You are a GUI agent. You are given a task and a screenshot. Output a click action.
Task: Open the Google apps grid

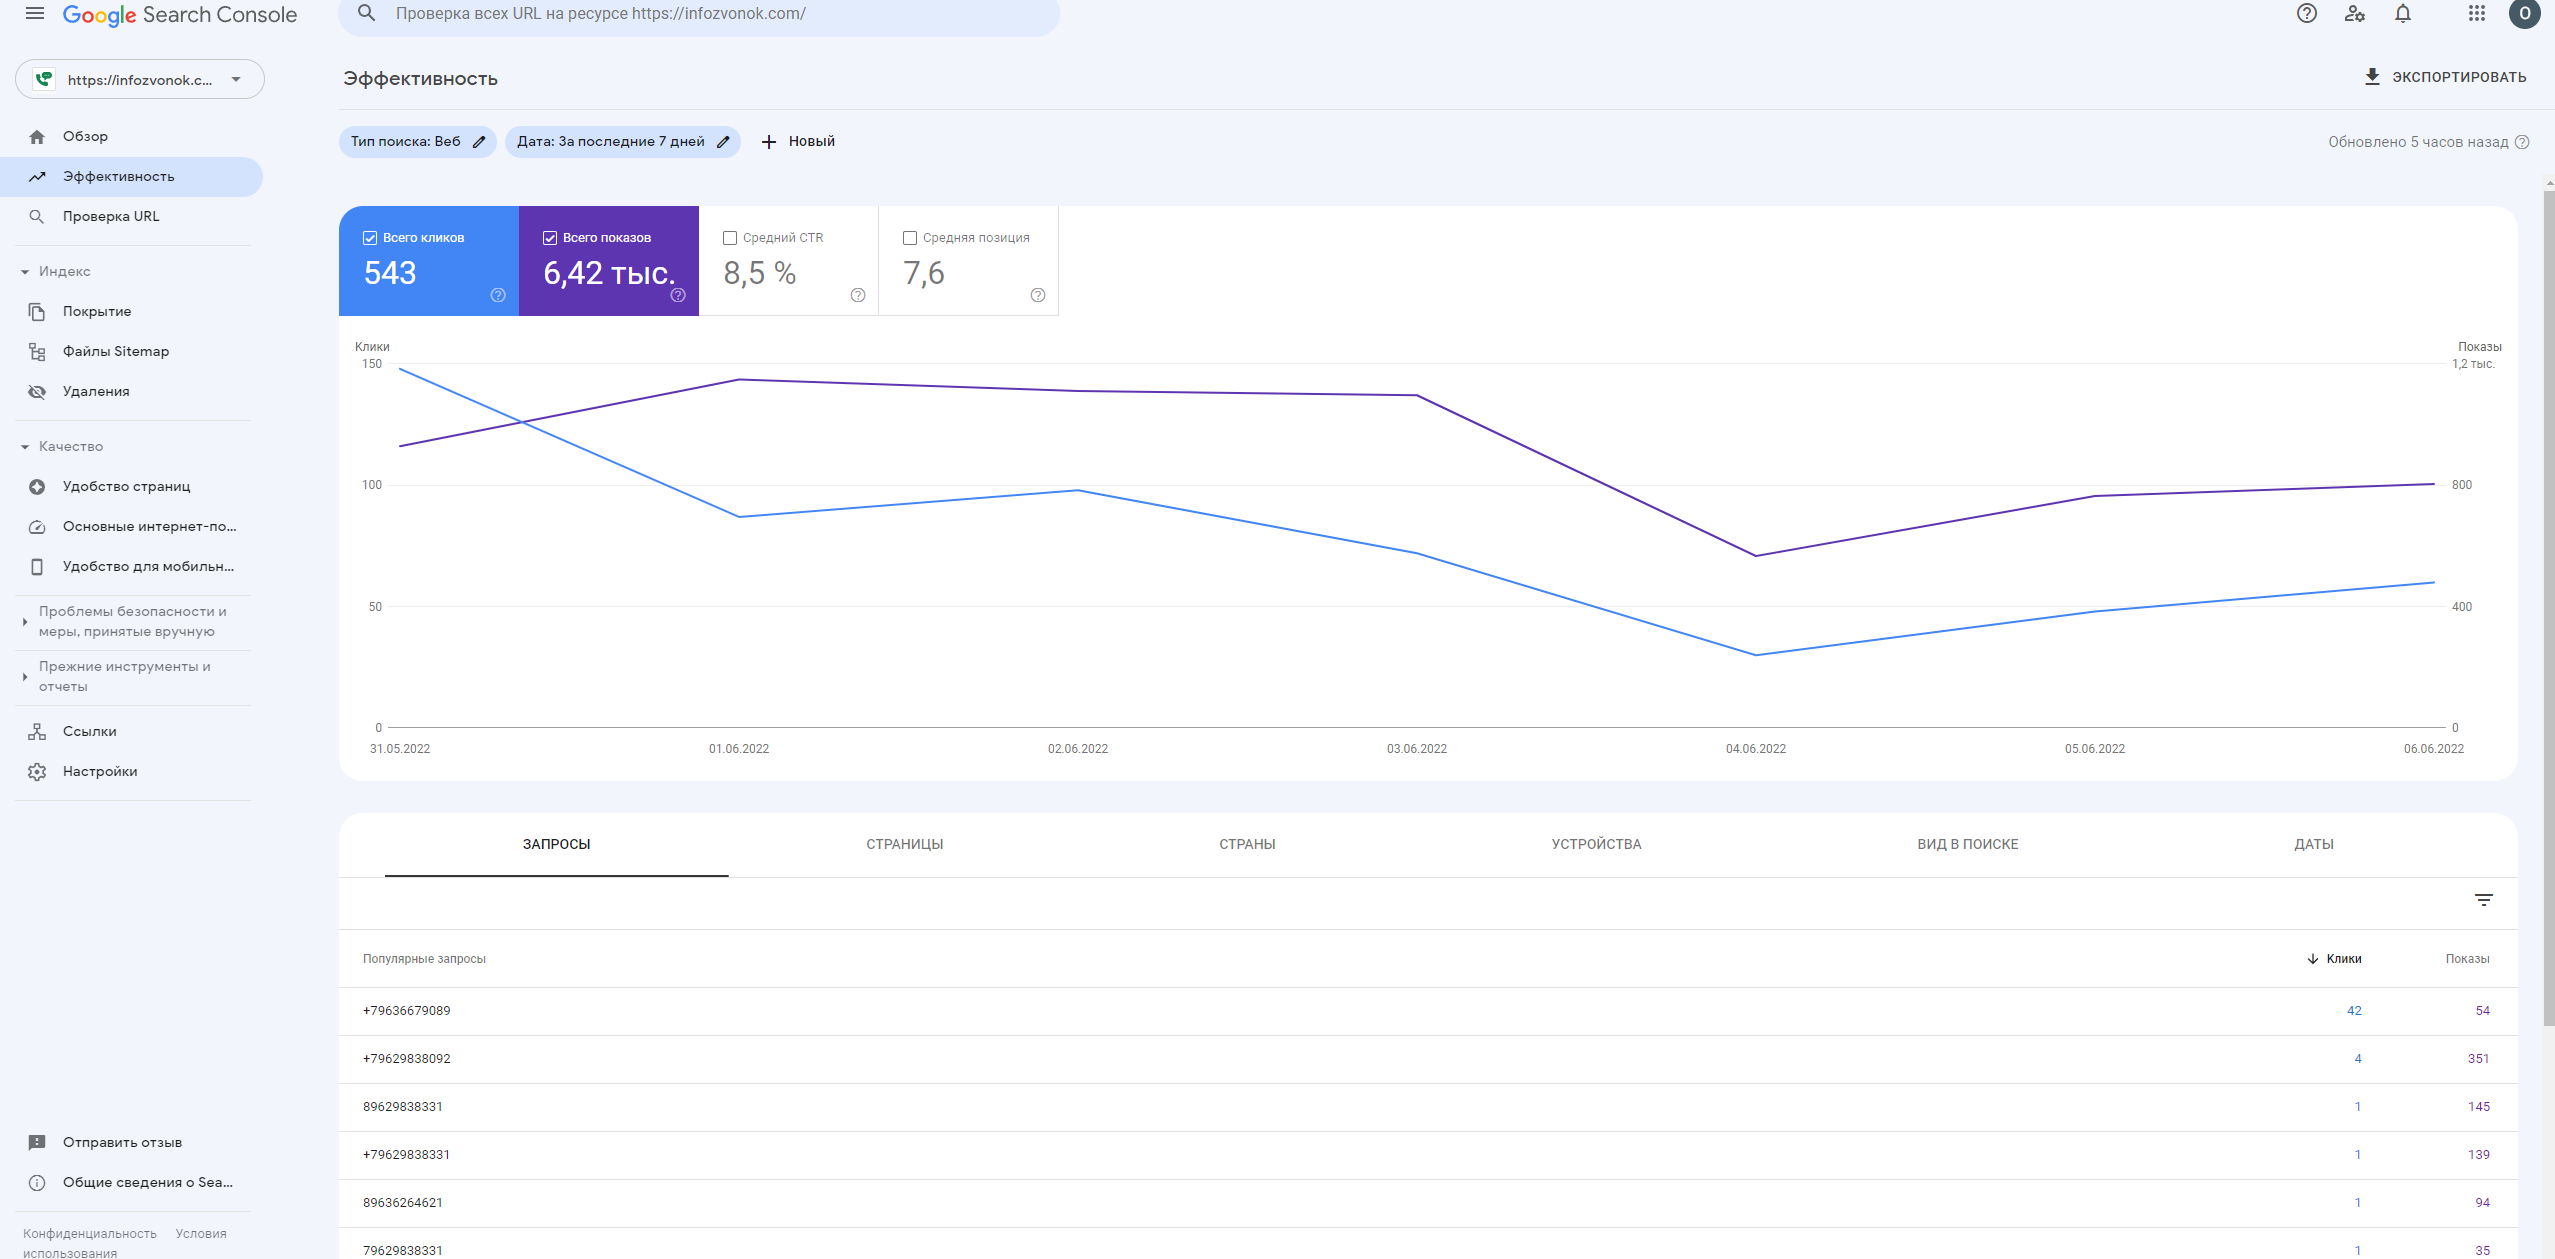(2476, 14)
